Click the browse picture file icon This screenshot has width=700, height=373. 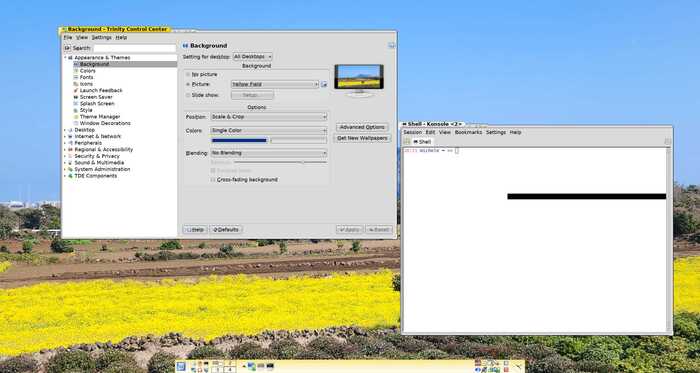tap(324, 84)
